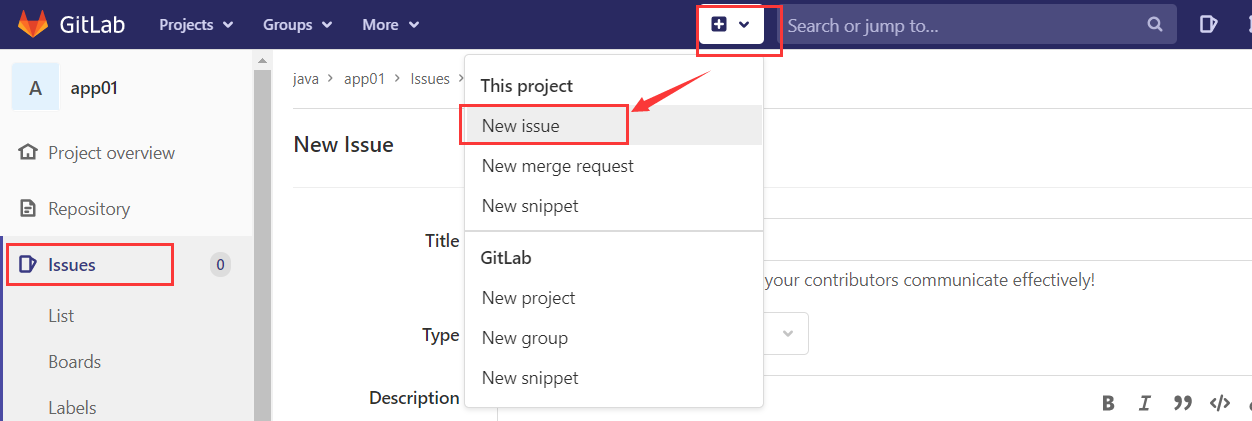Toggle the plus create-new dropdown

(x=731, y=25)
